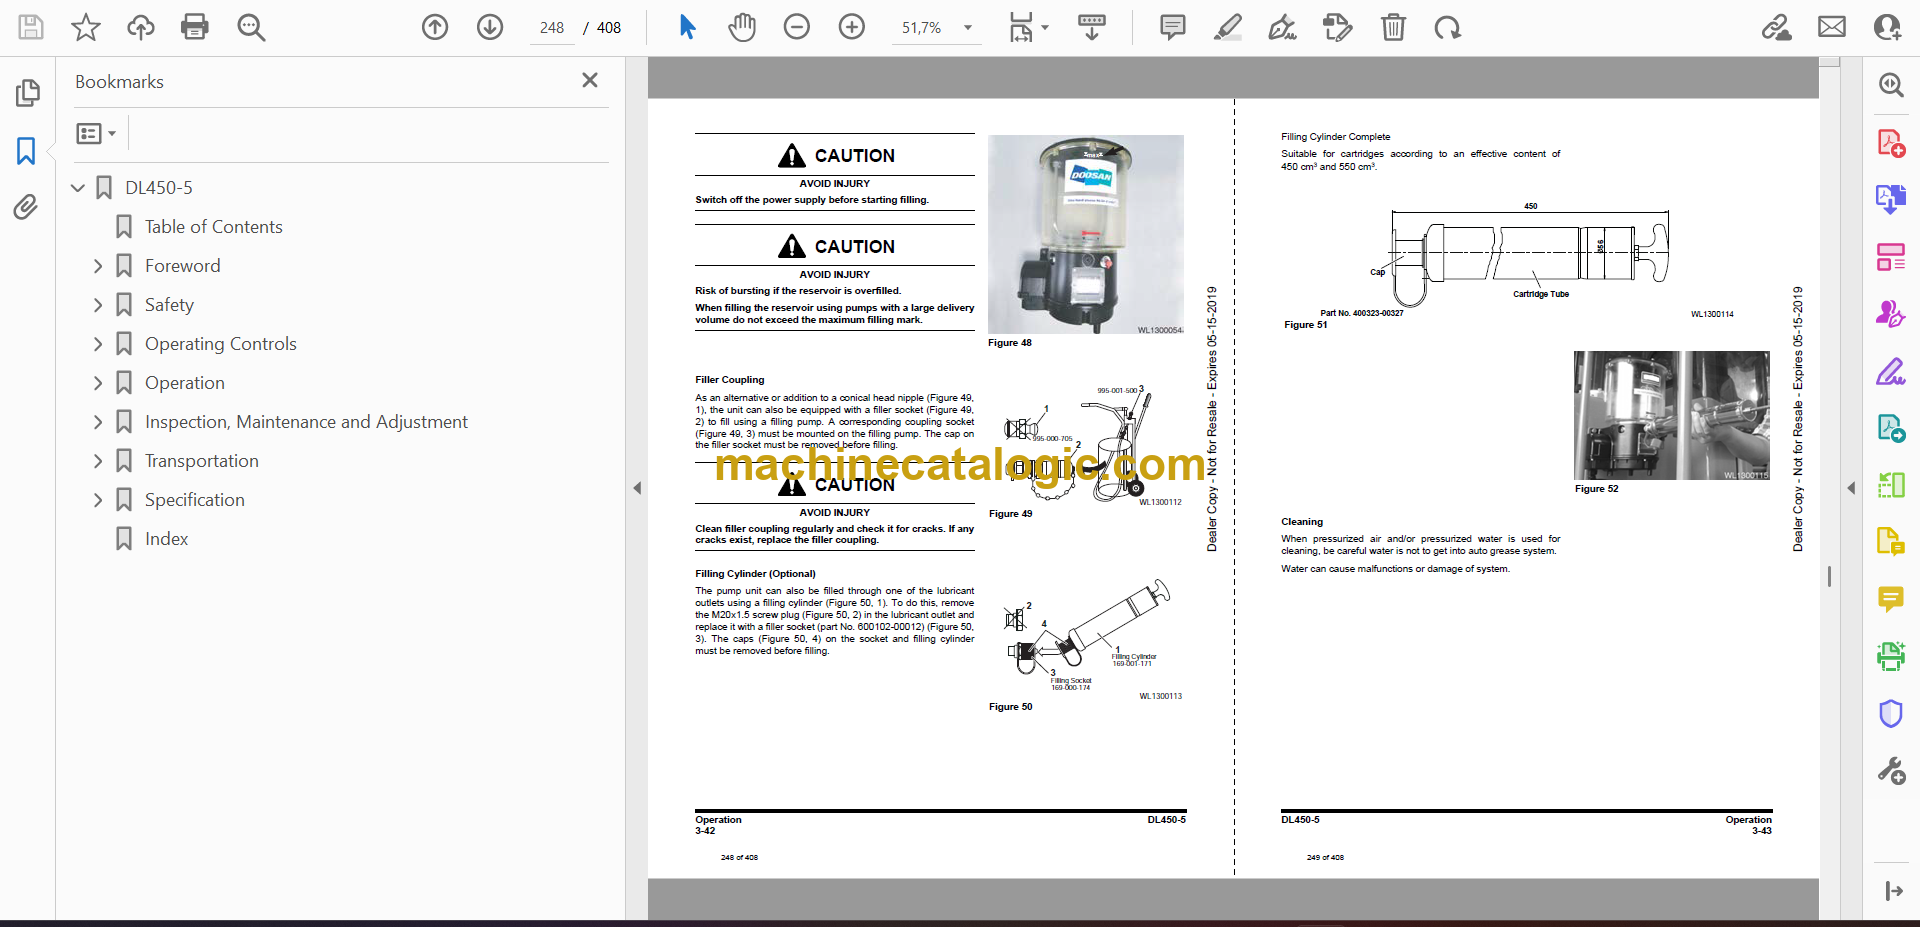Activate the Hand pan tool
The image size is (1920, 927).
[742, 27]
